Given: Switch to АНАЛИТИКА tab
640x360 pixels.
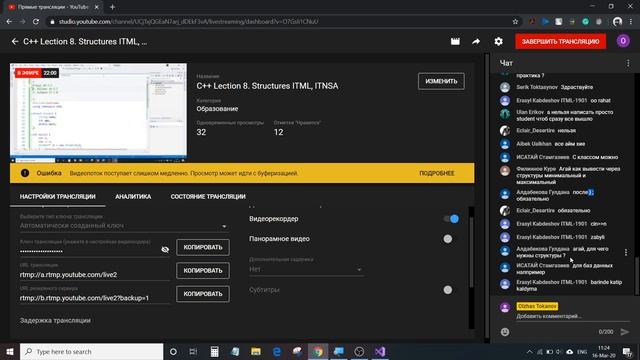Looking at the screenshot, I should click(133, 197).
